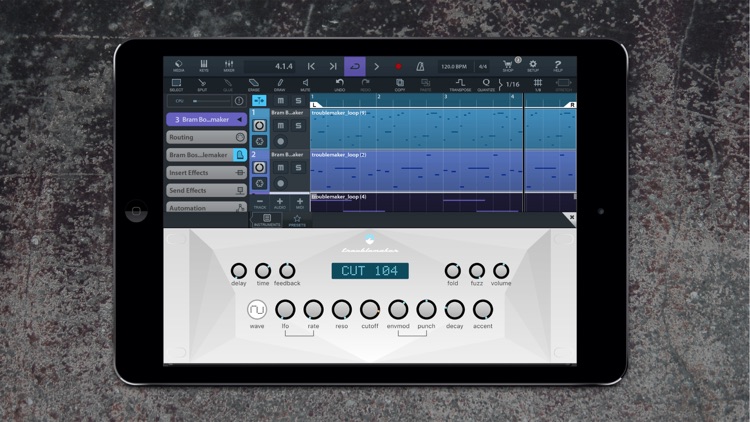
Task: Expand the Routing section
Action: (x=206, y=137)
